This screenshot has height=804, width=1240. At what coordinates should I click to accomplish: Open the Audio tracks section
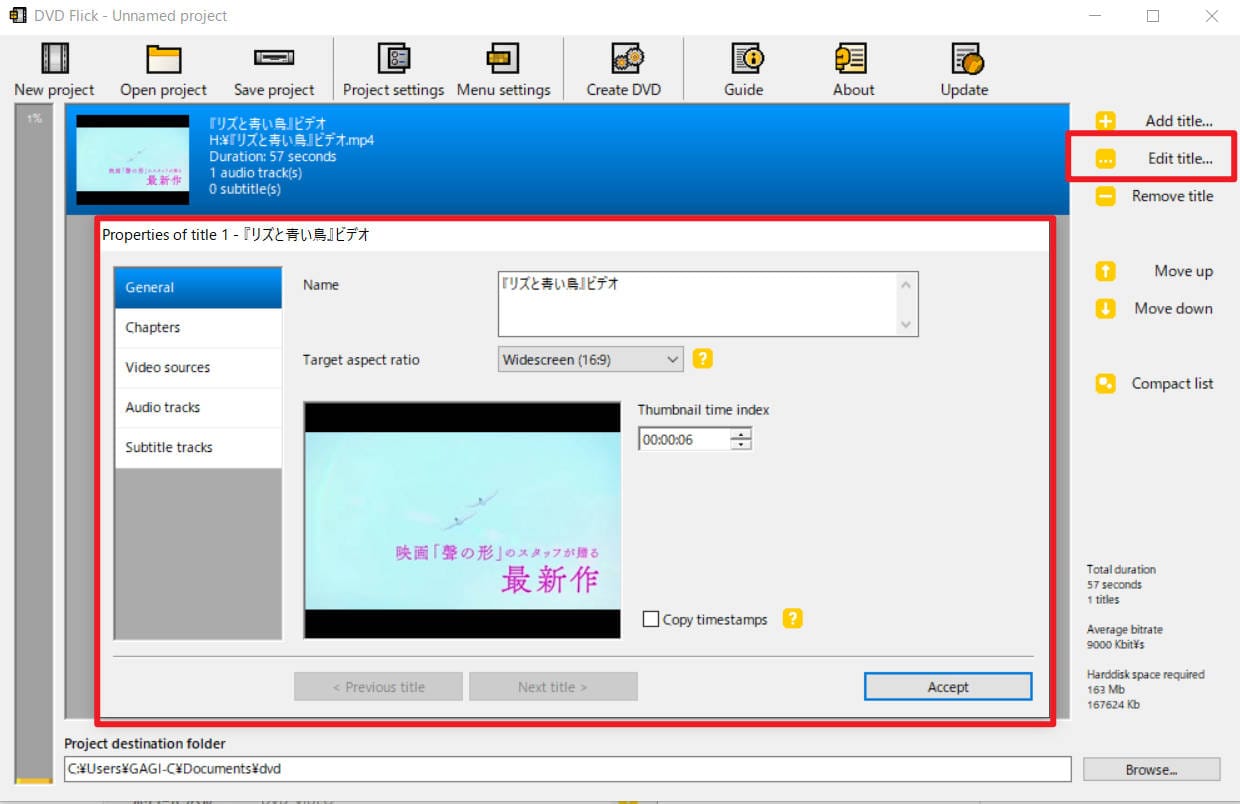(163, 407)
